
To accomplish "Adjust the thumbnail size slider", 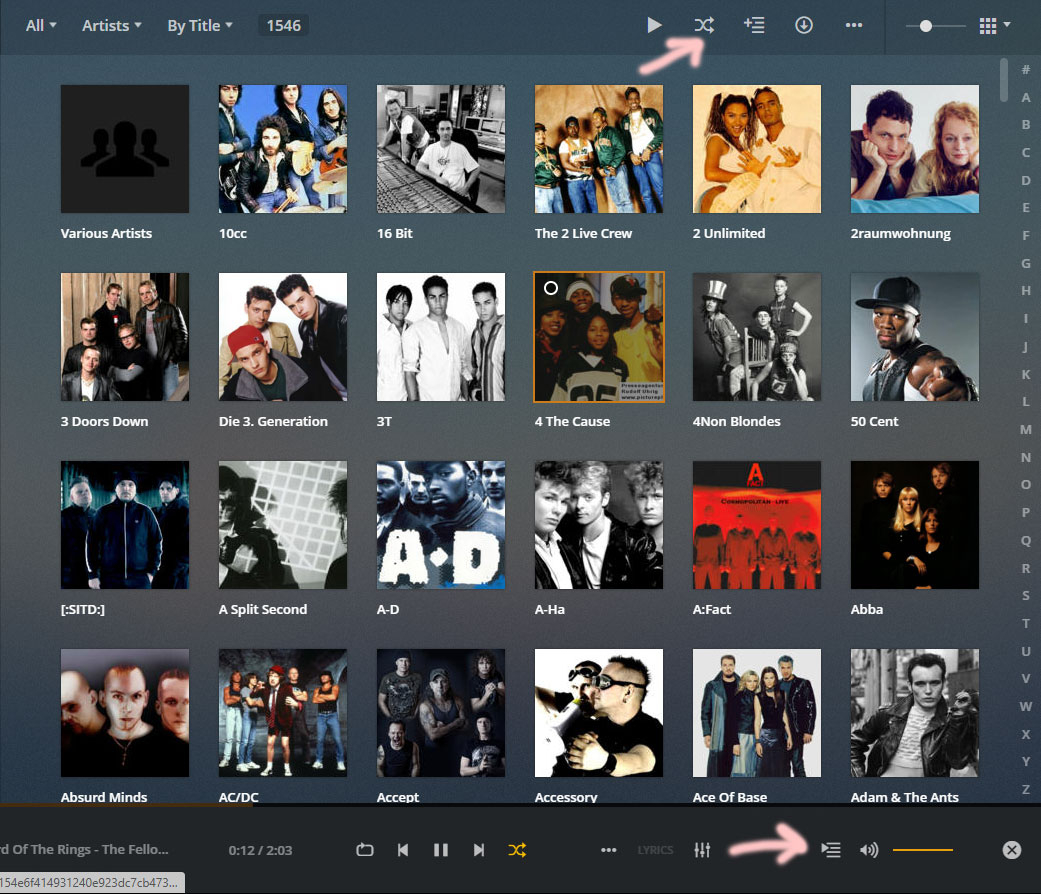I will (x=936, y=26).
